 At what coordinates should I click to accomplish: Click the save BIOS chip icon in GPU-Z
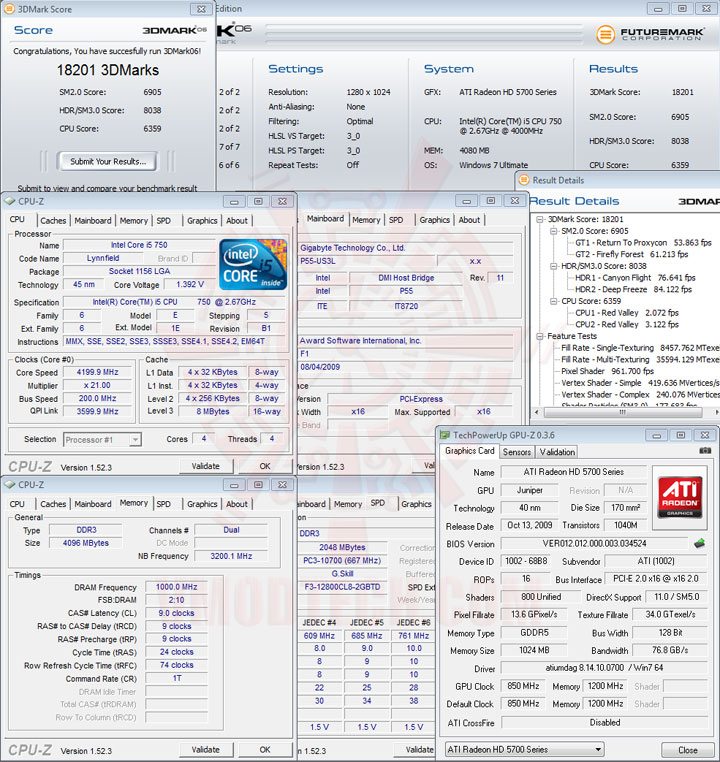pyautogui.click(x=699, y=543)
